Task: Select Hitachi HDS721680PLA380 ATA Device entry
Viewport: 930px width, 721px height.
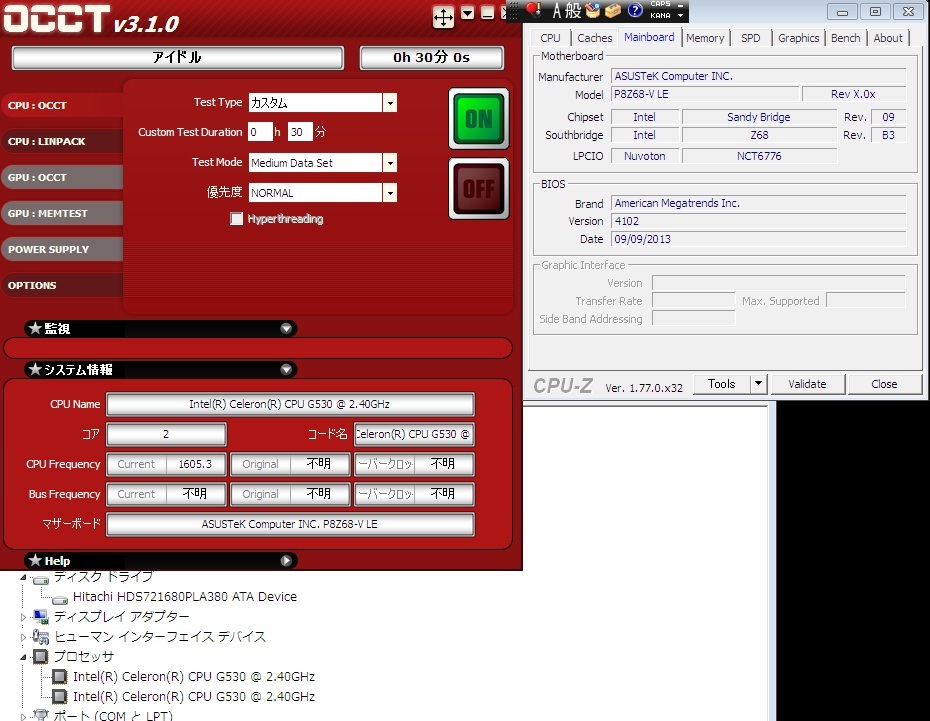Action: pyautogui.click(x=184, y=596)
